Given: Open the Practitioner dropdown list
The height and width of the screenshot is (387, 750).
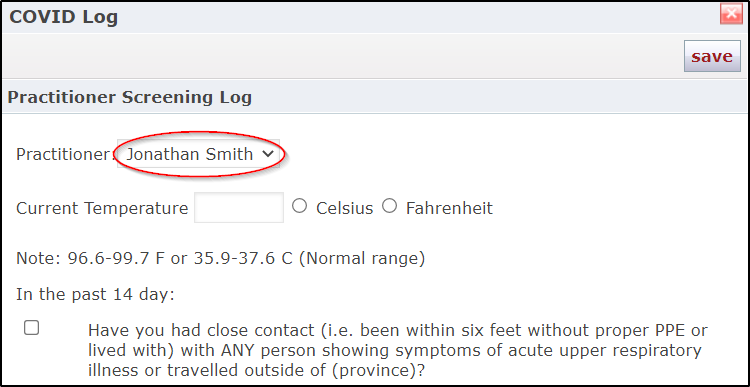Looking at the screenshot, I should [199, 154].
